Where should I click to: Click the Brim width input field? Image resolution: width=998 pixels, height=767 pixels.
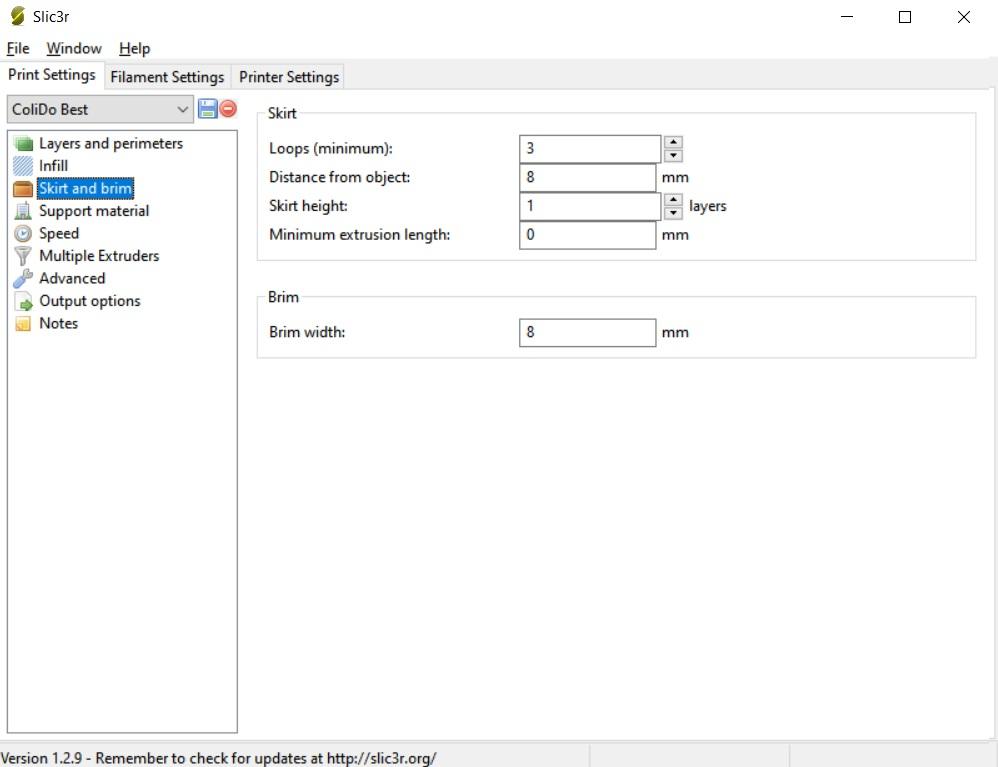pos(587,332)
